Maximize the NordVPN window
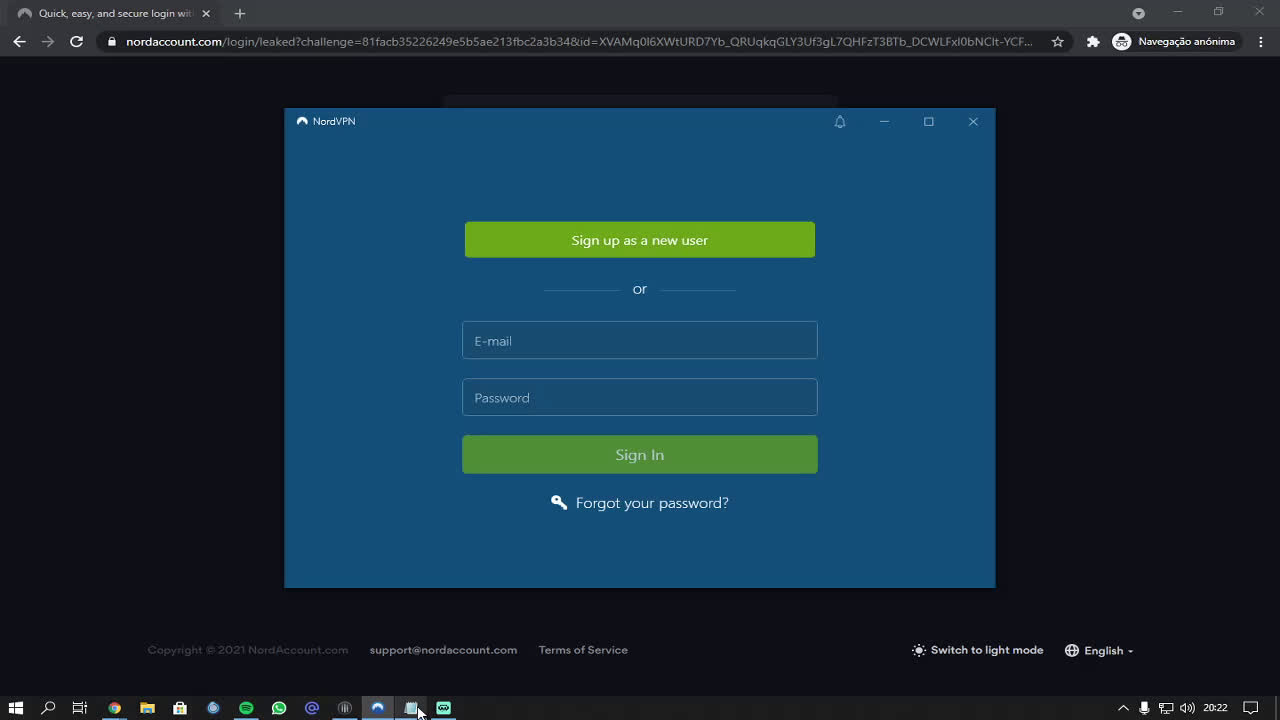Viewport: 1280px width, 720px height. [928, 121]
